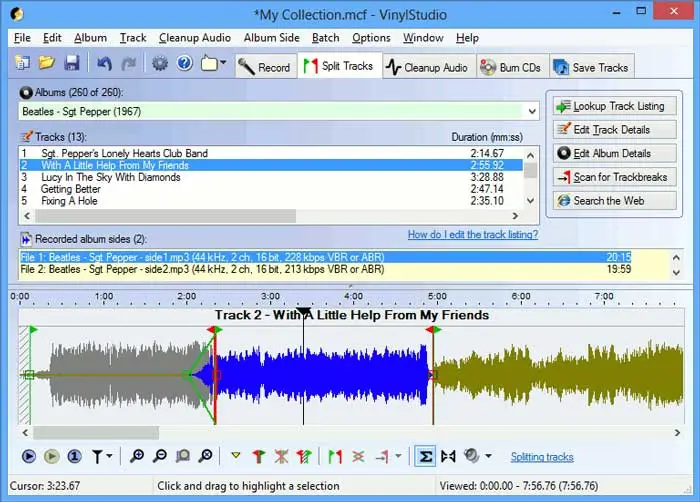
Task: Open the Album menu
Action: tap(90, 38)
